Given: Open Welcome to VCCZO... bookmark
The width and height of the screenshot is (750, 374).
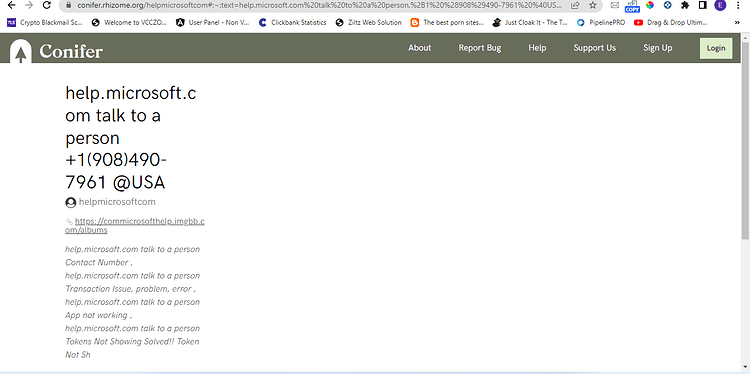Looking at the screenshot, I should click(129, 22).
